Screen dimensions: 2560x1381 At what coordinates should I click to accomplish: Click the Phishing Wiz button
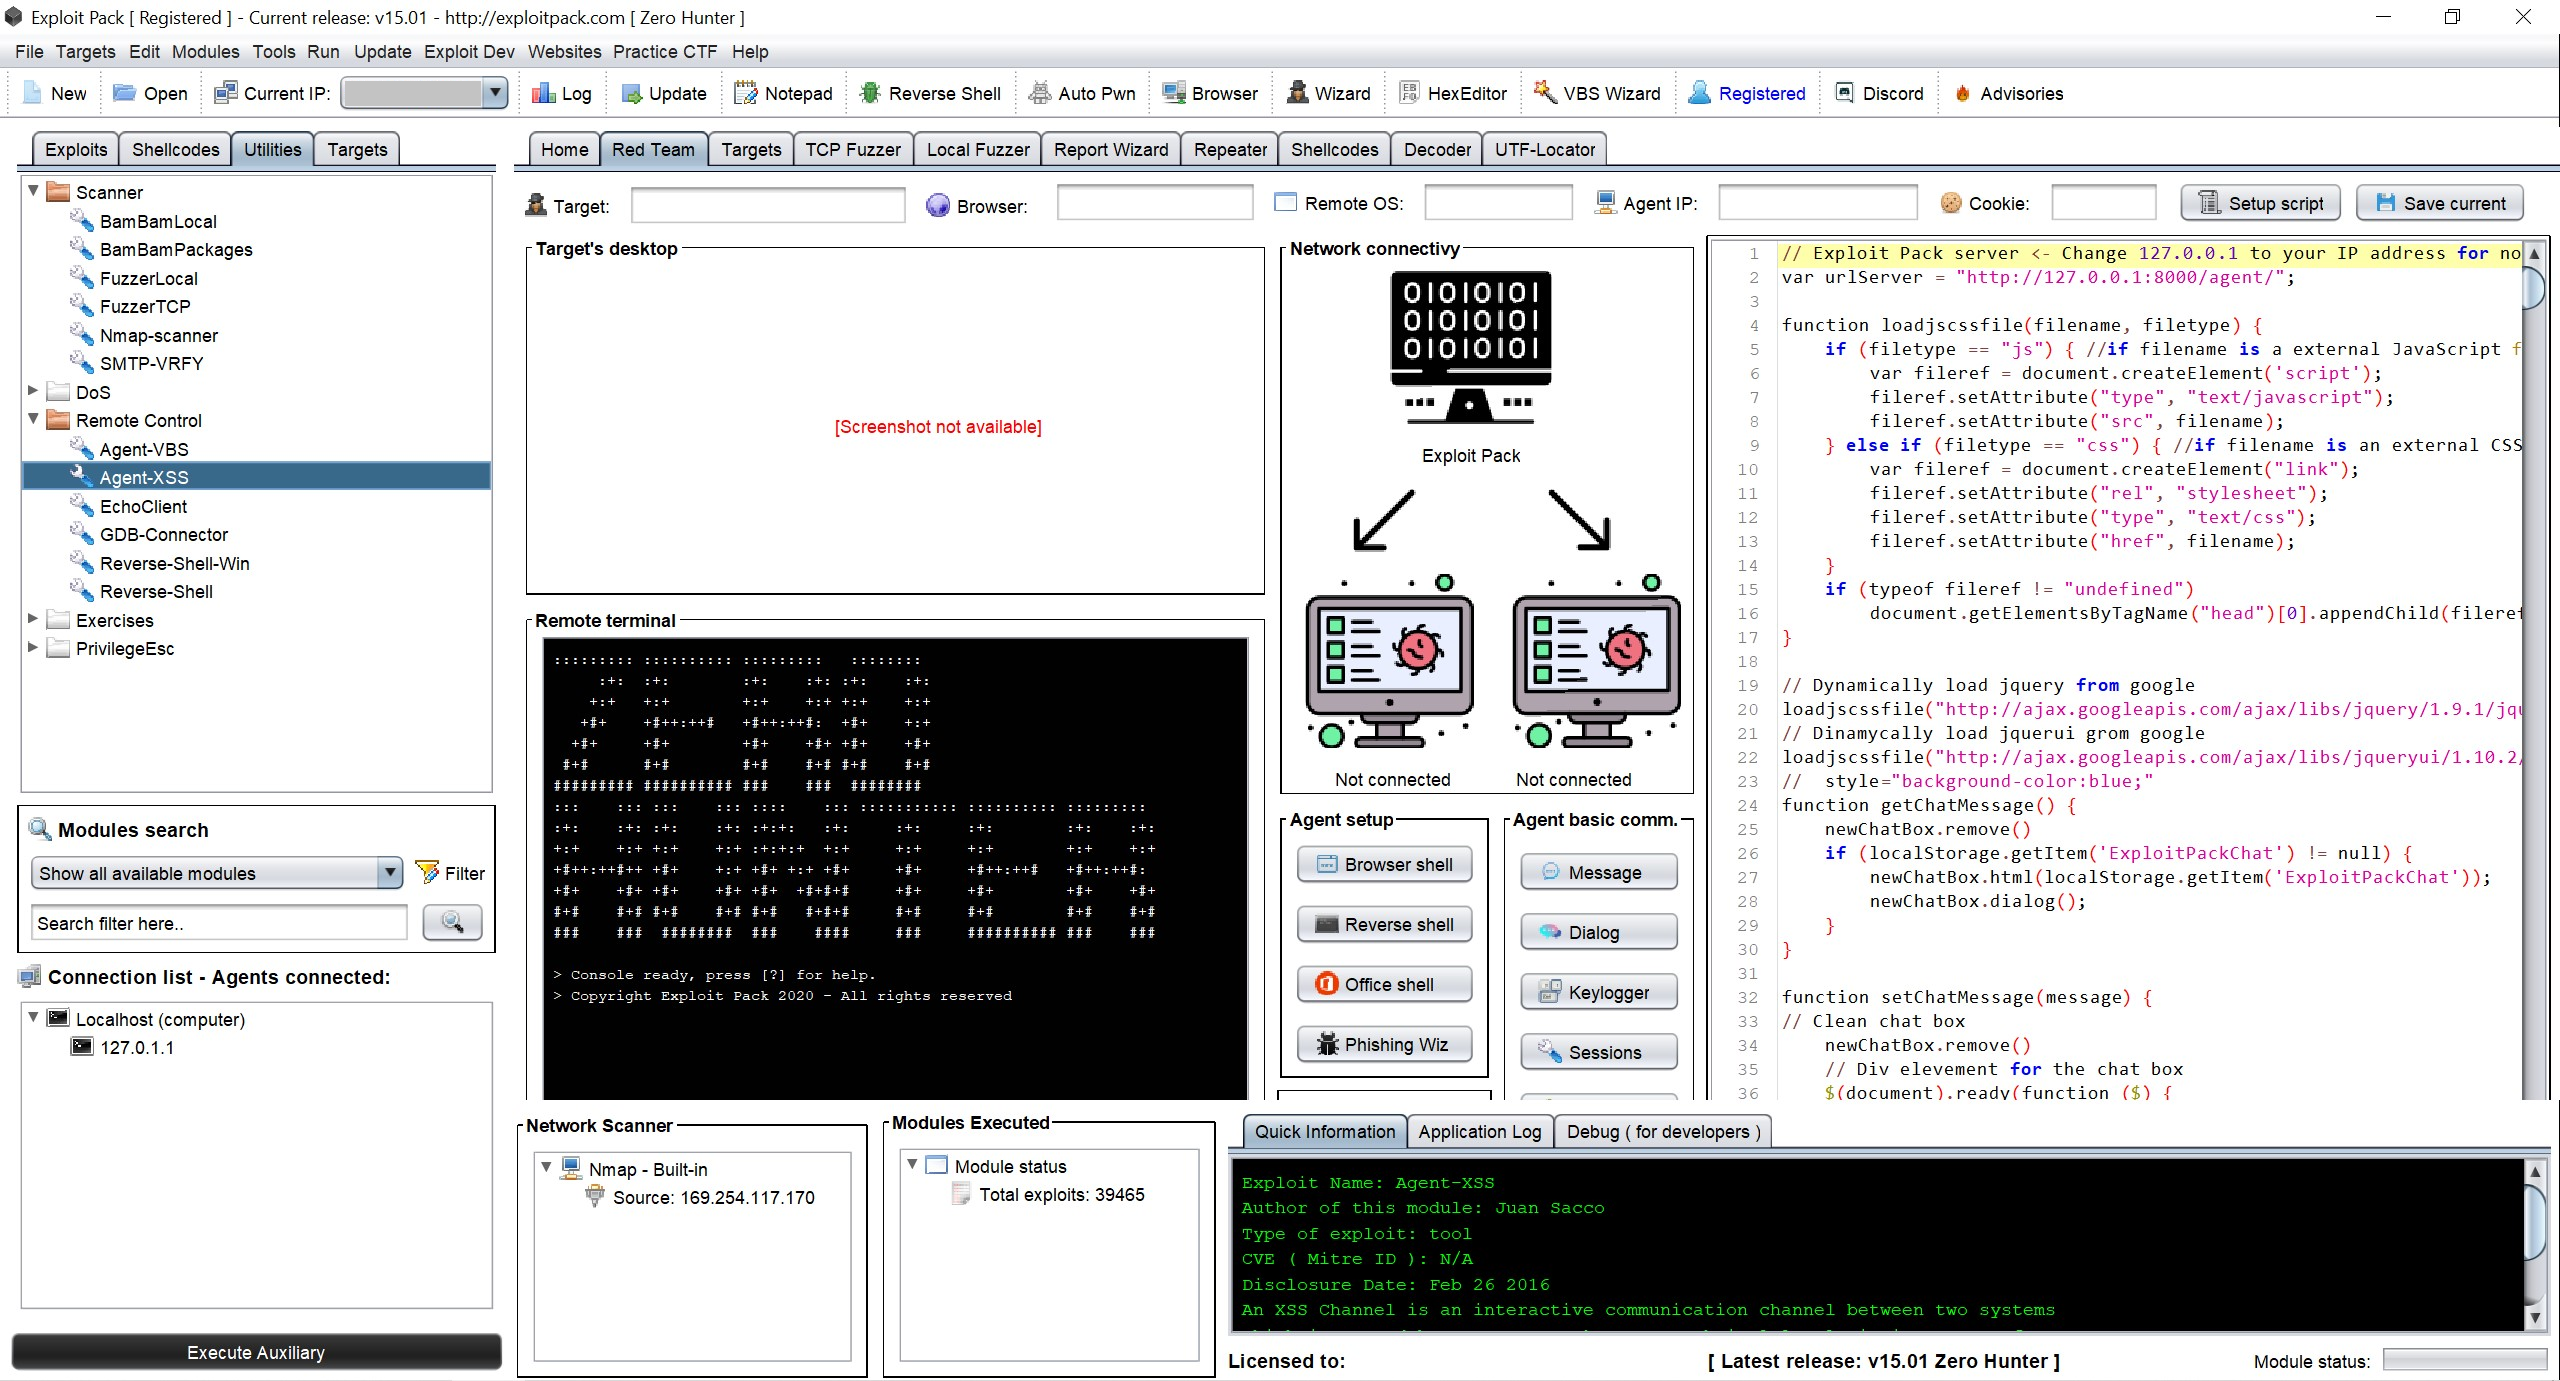1384,1044
